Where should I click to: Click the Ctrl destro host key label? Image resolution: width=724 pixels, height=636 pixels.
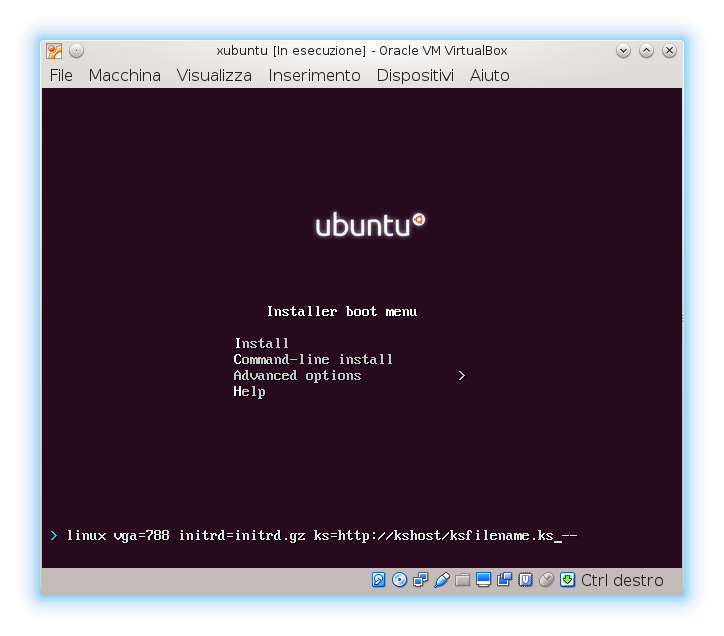click(x=622, y=580)
